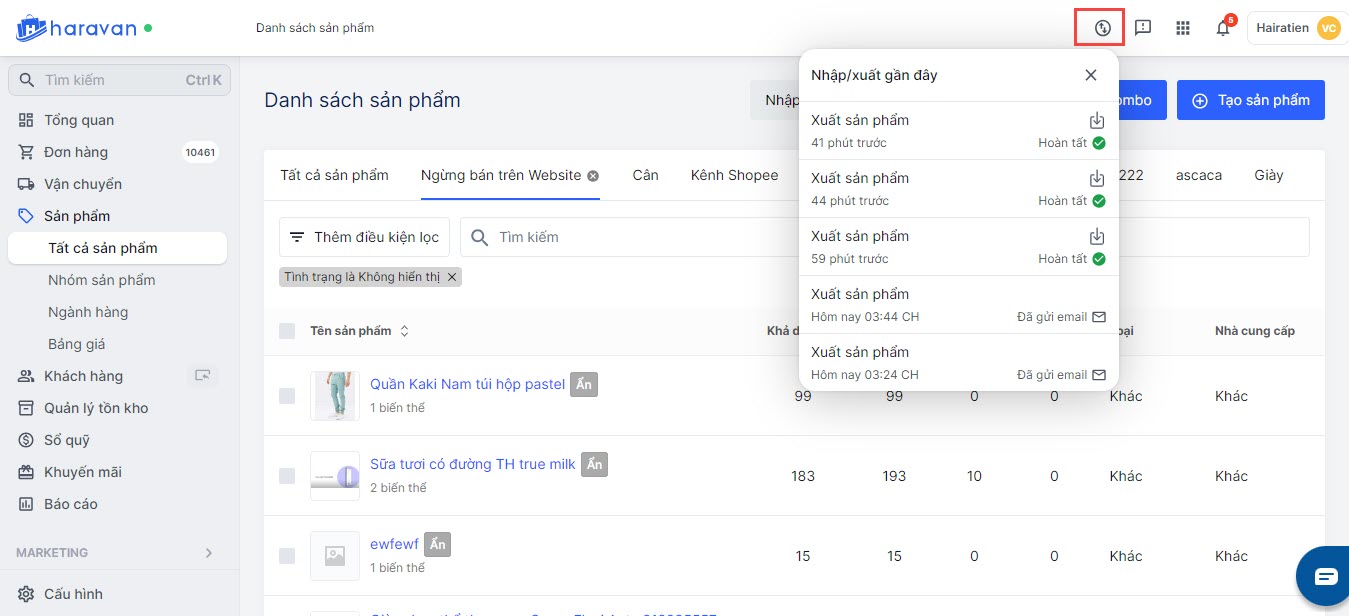This screenshot has width=1349, height=616.
Task: Select checkbox for Sữa tươi có đường TH true milk
Action: point(287,476)
